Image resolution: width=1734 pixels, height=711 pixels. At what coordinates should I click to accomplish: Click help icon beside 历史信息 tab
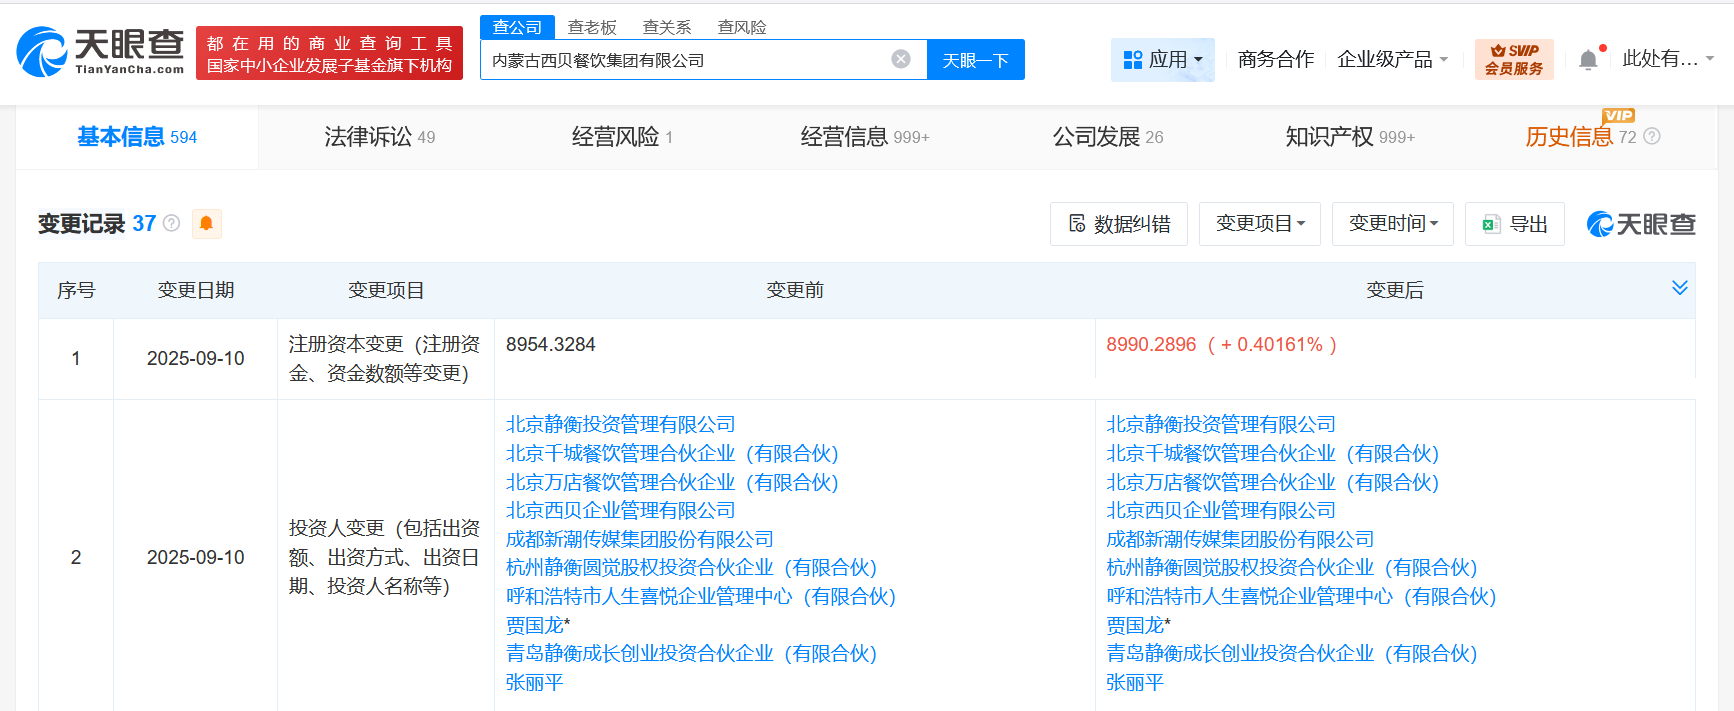[1652, 137]
